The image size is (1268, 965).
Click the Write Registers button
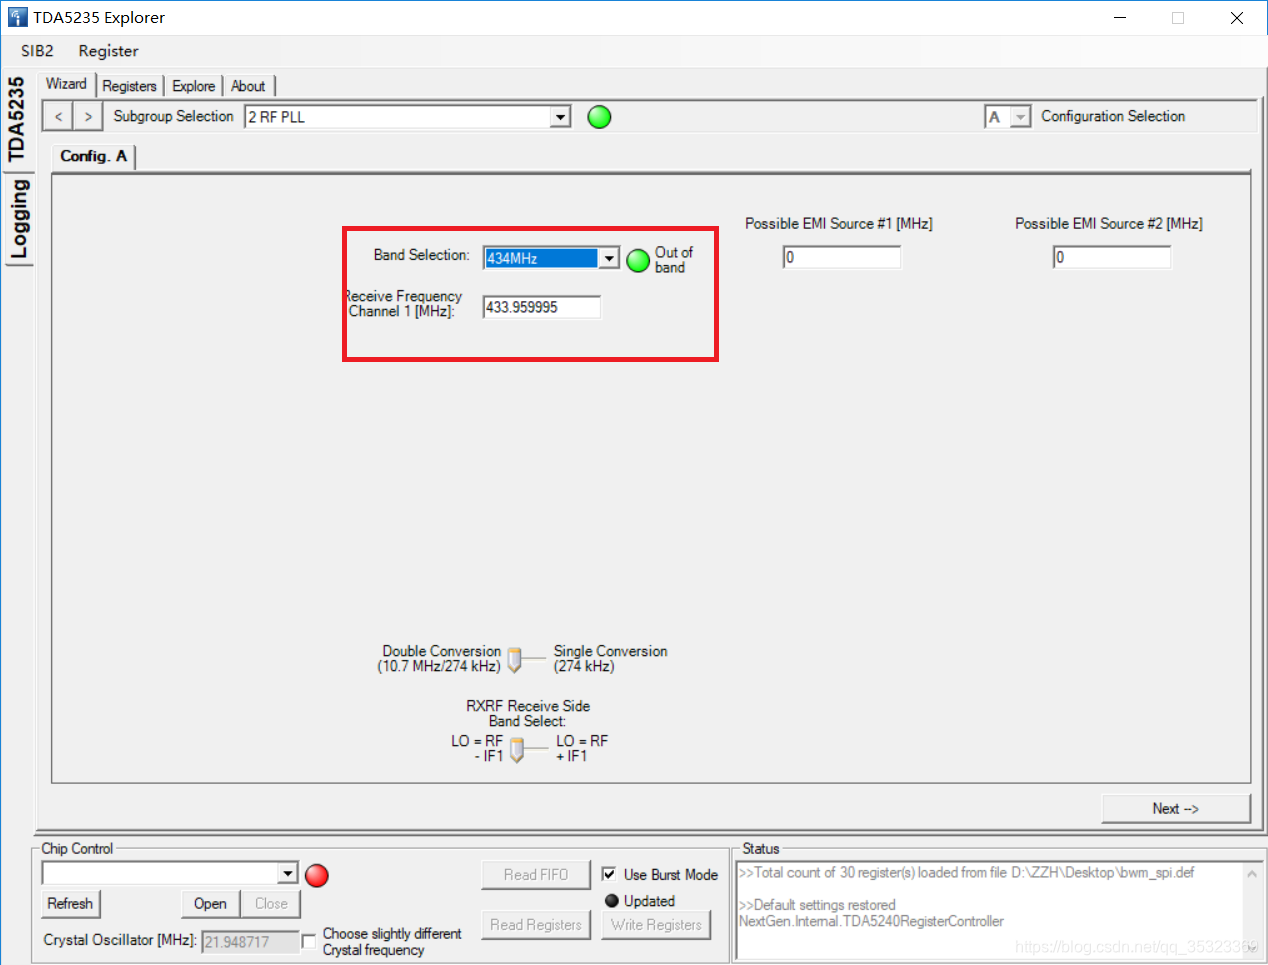coord(656,925)
